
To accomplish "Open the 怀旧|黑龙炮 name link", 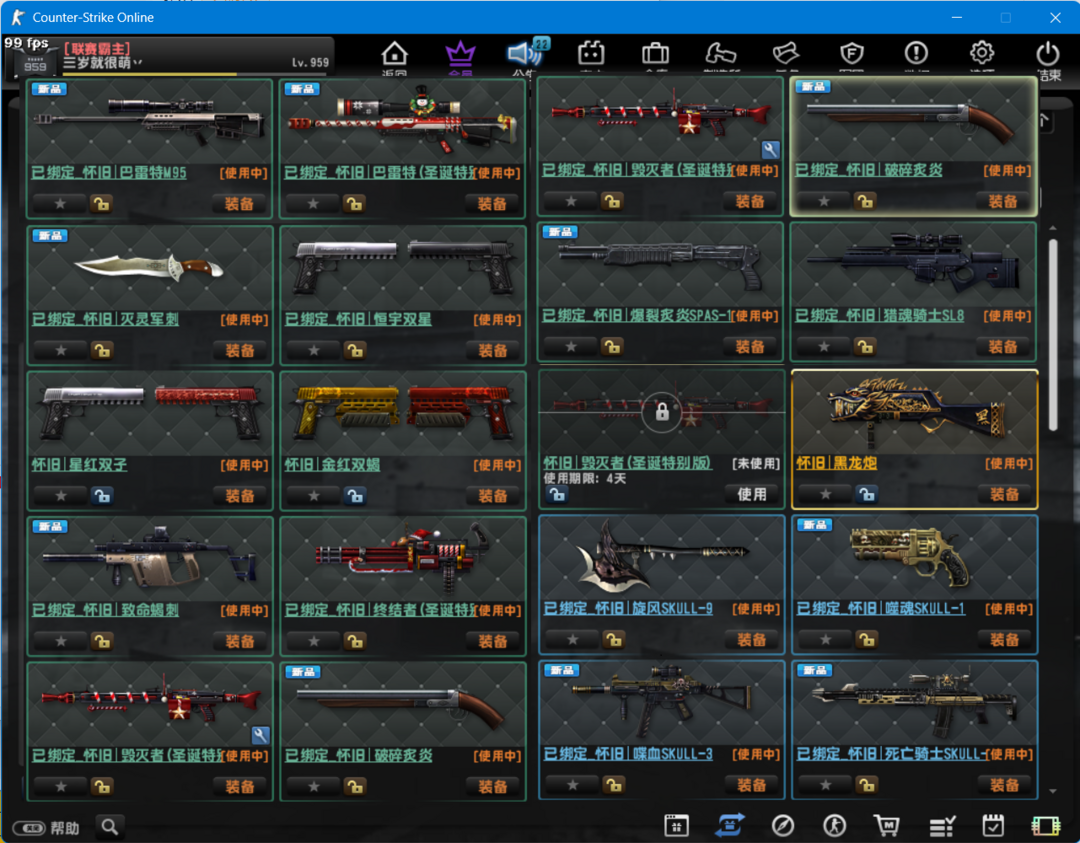I will tap(837, 463).
